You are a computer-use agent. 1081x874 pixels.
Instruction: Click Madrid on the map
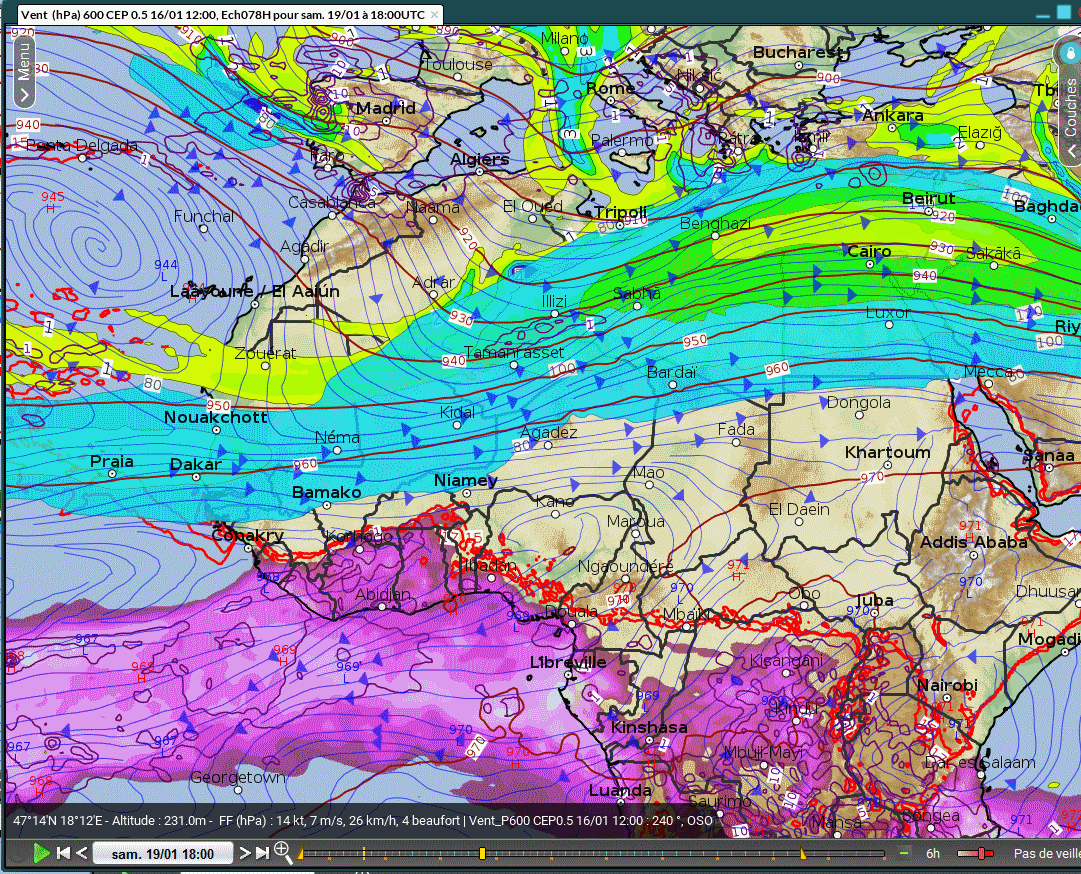click(385, 108)
